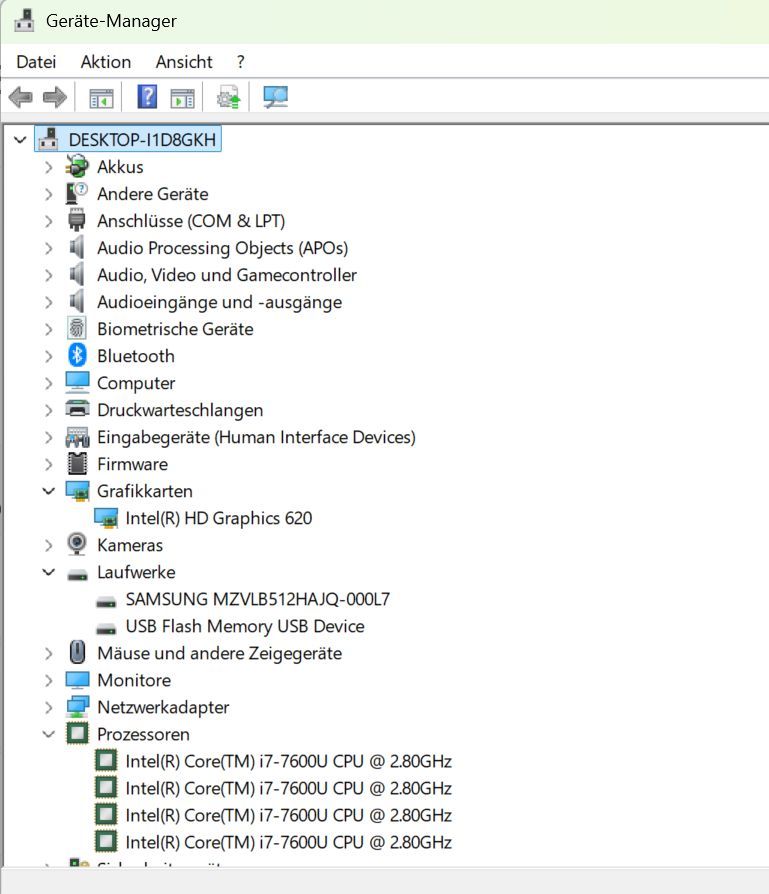Click the show/hide console tree icon

[x=101, y=97]
